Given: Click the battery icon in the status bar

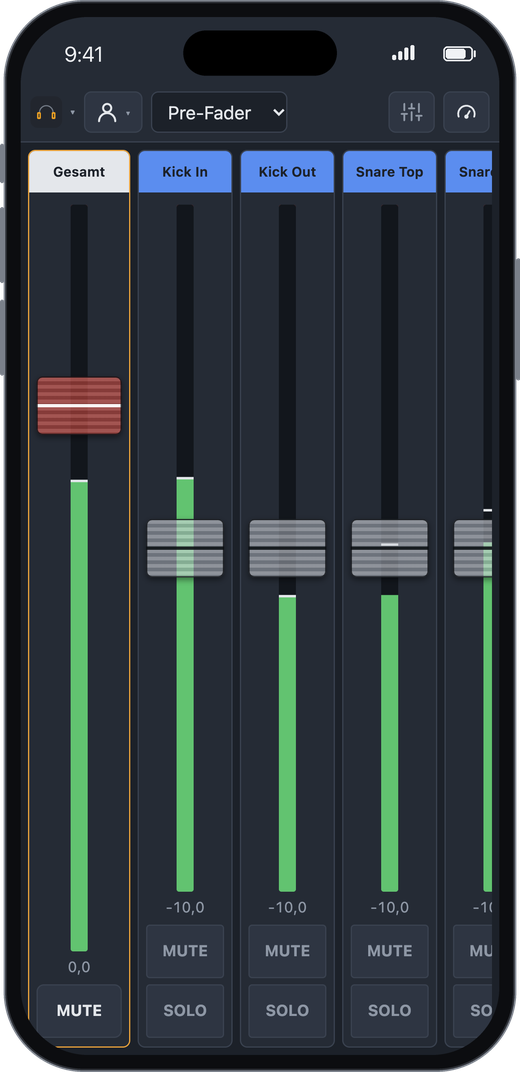Looking at the screenshot, I should [x=459, y=54].
